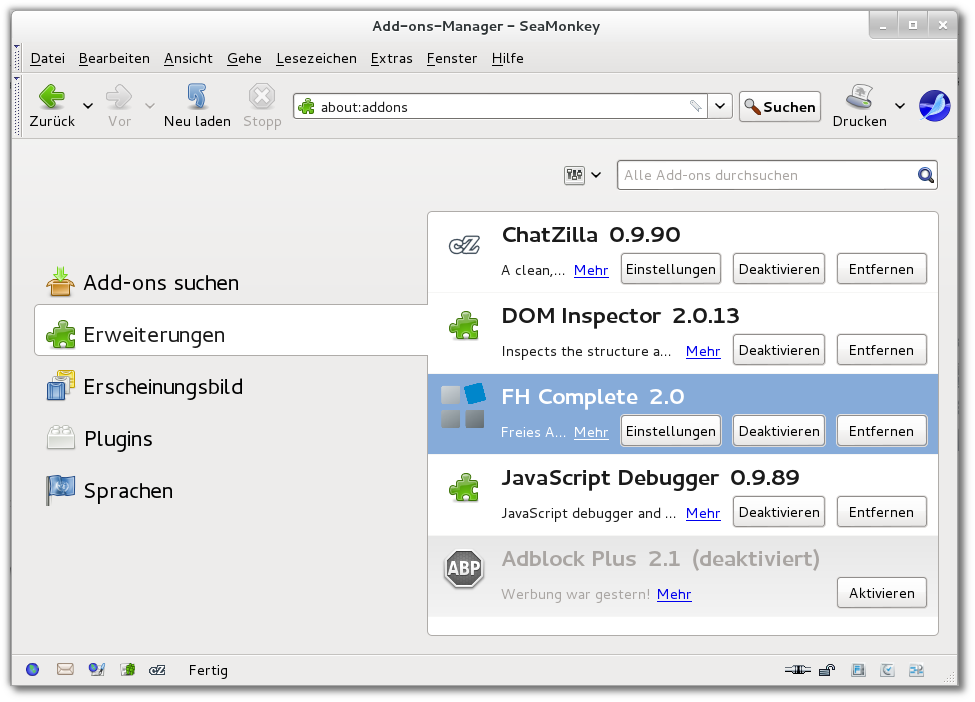The height and width of the screenshot is (702, 975).
Task: Expand the address bar URL dropdown
Action: pyautogui.click(x=722, y=106)
